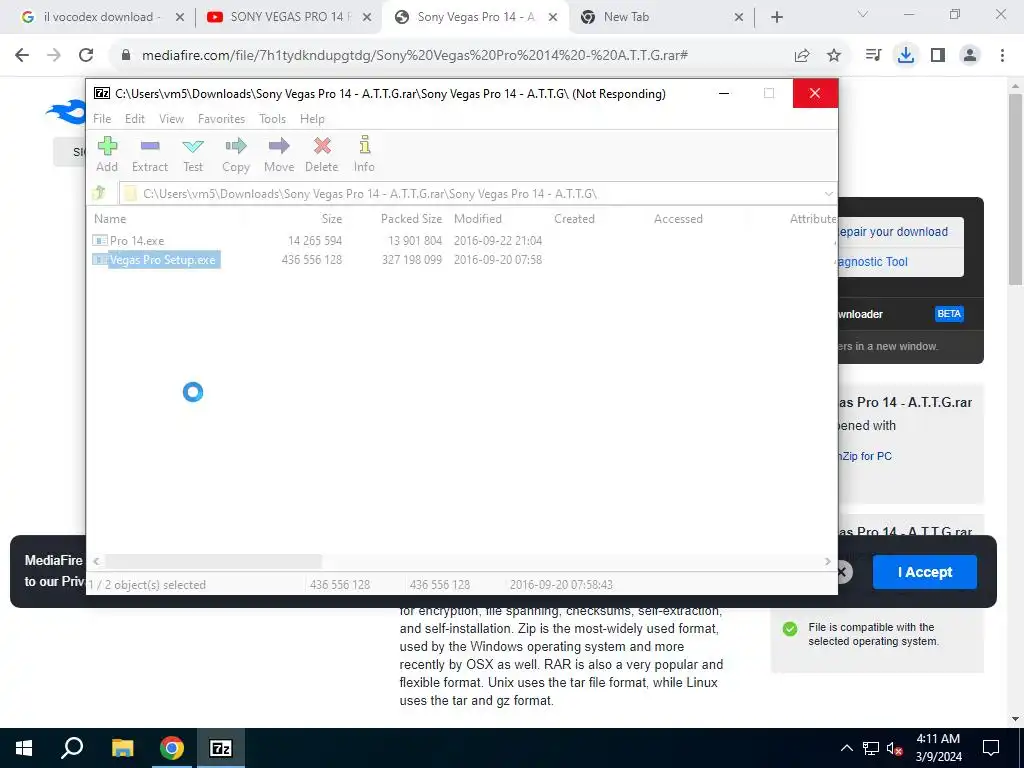This screenshot has height=768, width=1024.
Task: Reload the MediaFire page
Action: pyautogui.click(x=86, y=56)
